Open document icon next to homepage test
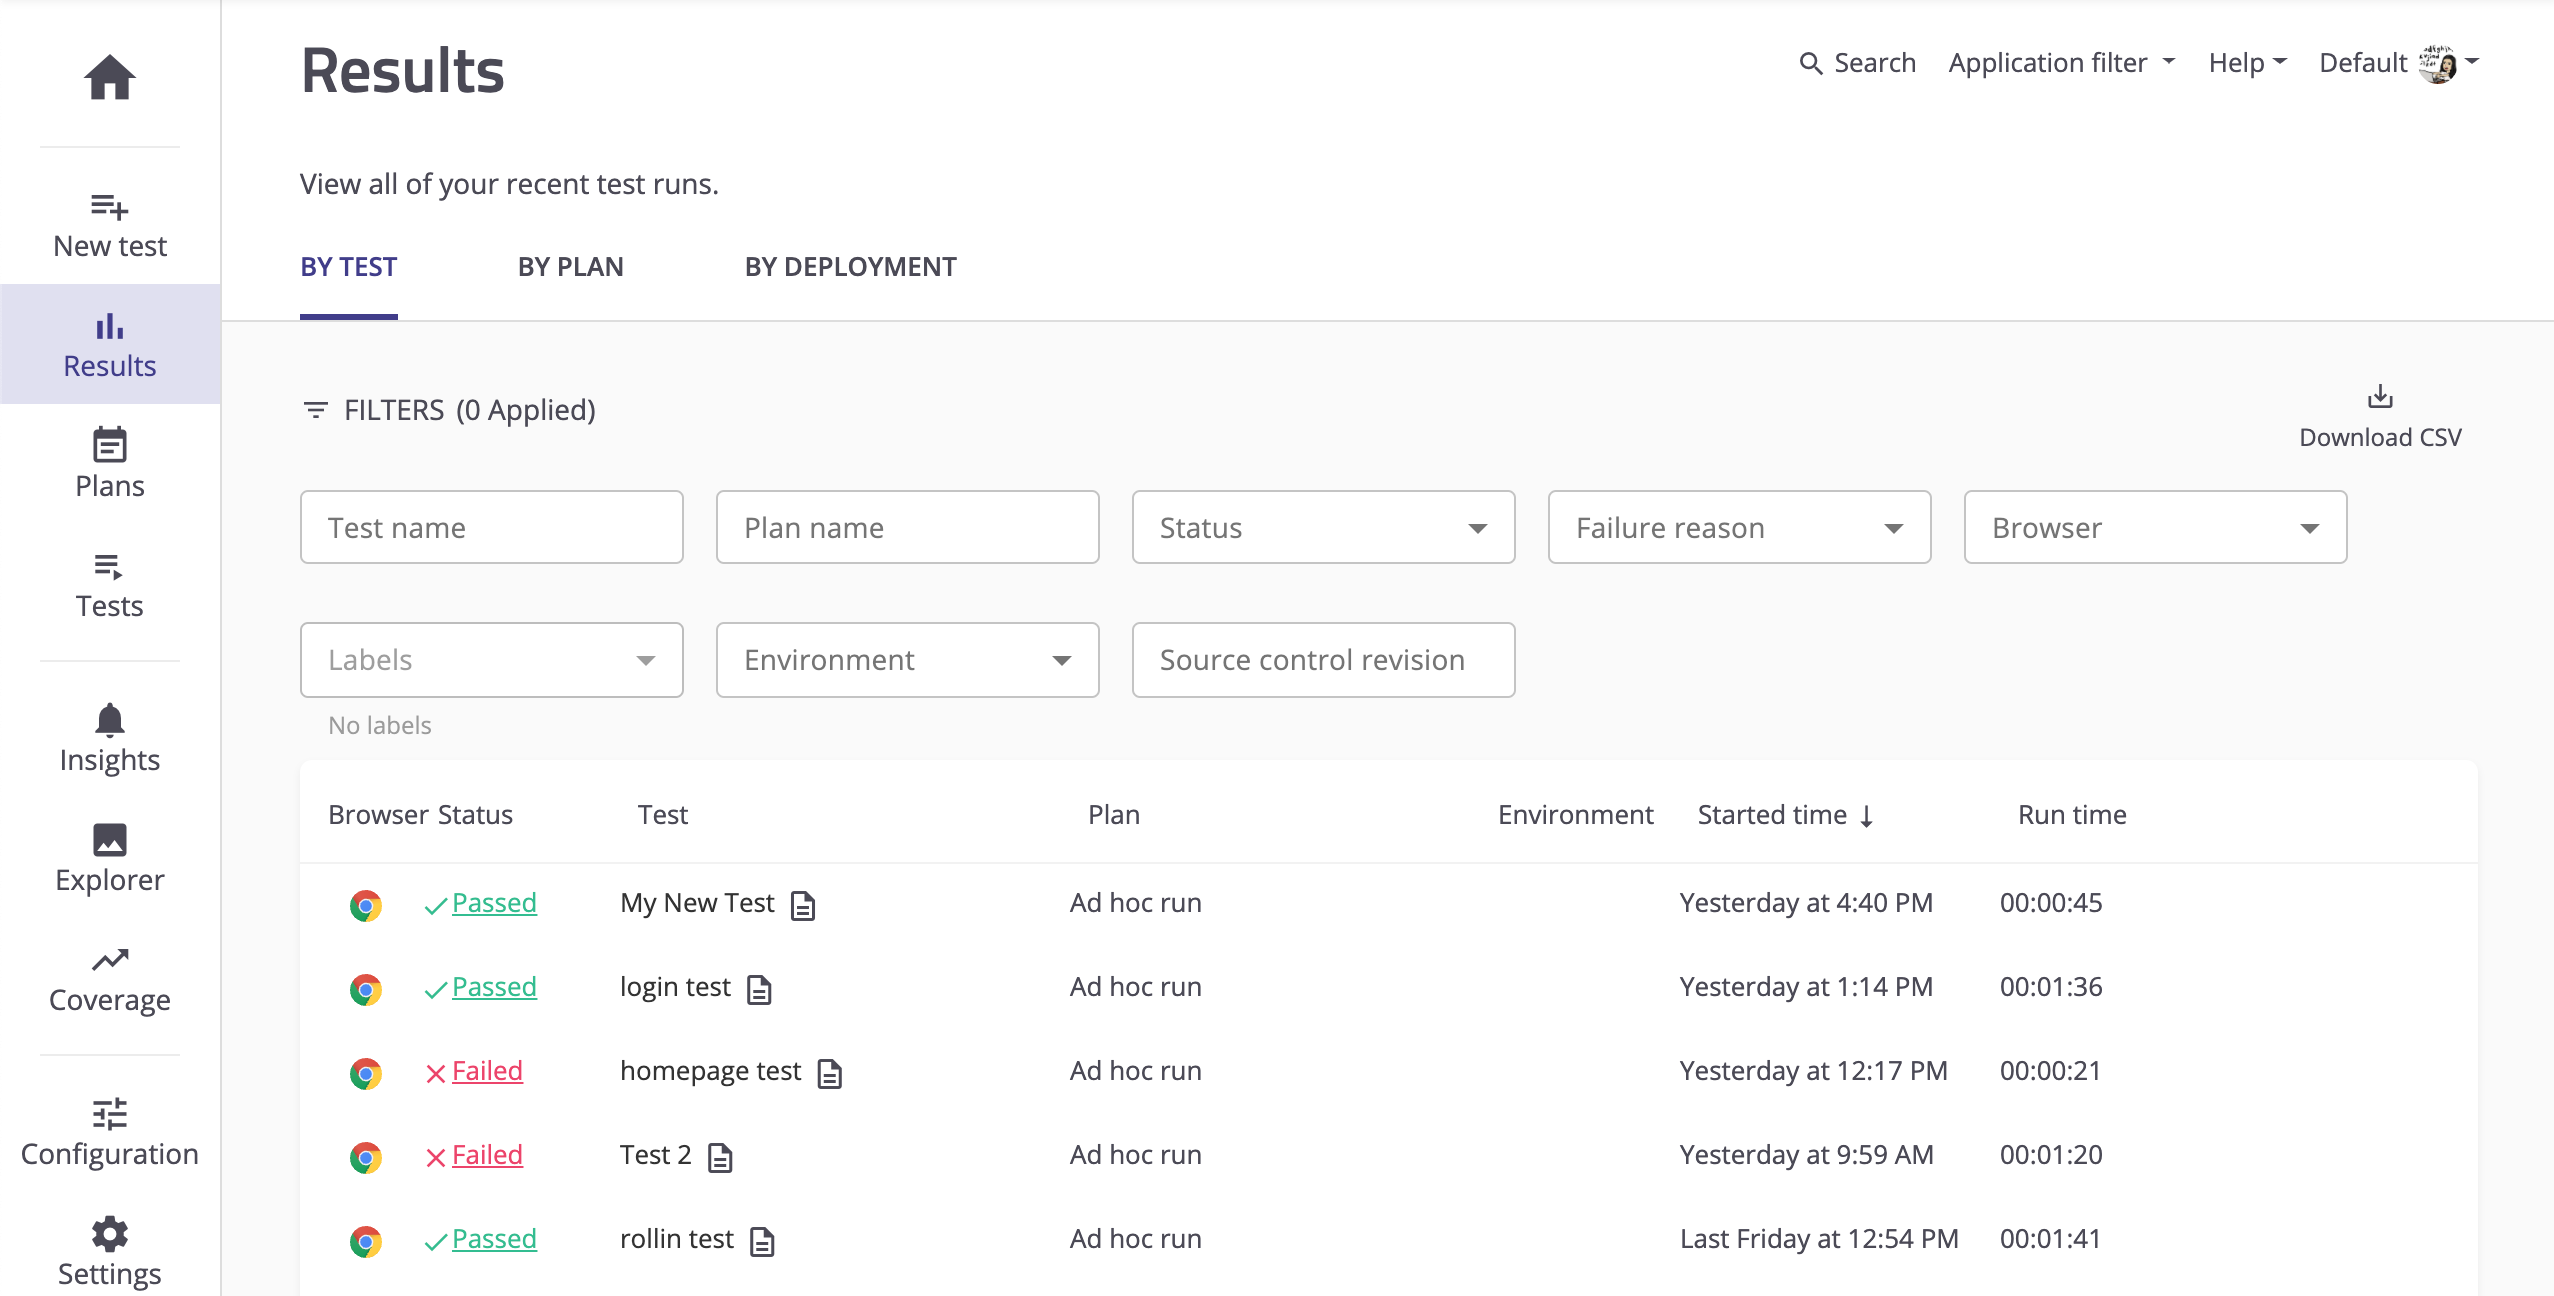 coord(830,1074)
